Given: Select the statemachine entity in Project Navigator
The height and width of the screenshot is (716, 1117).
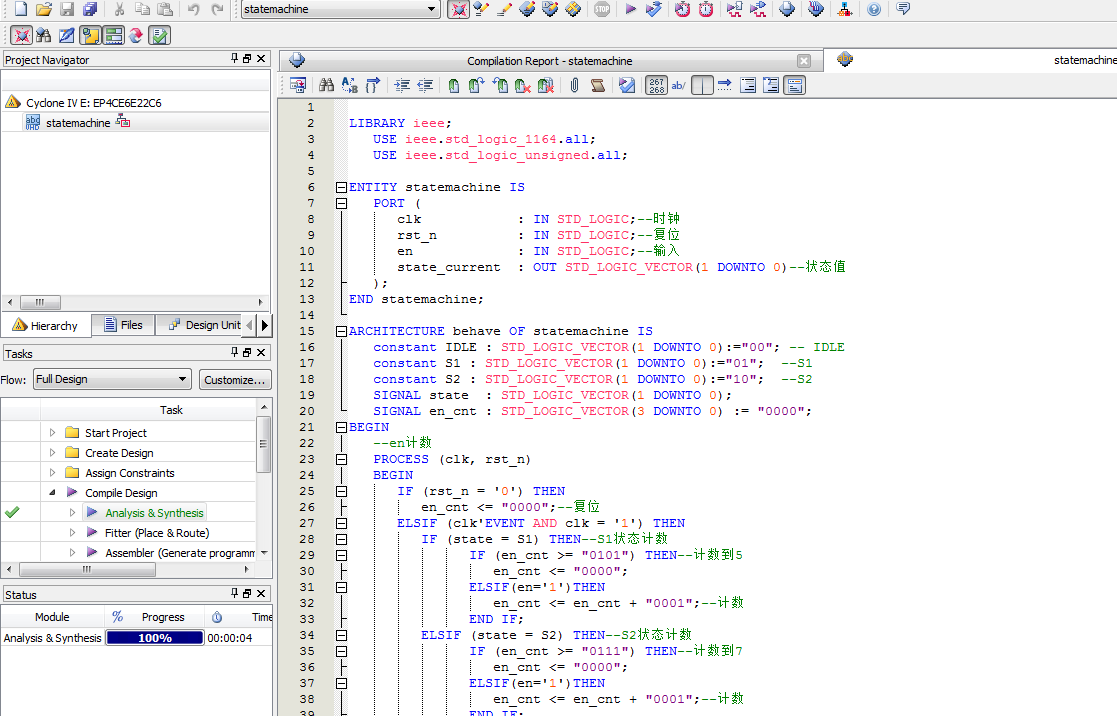Looking at the screenshot, I should (x=78, y=123).
